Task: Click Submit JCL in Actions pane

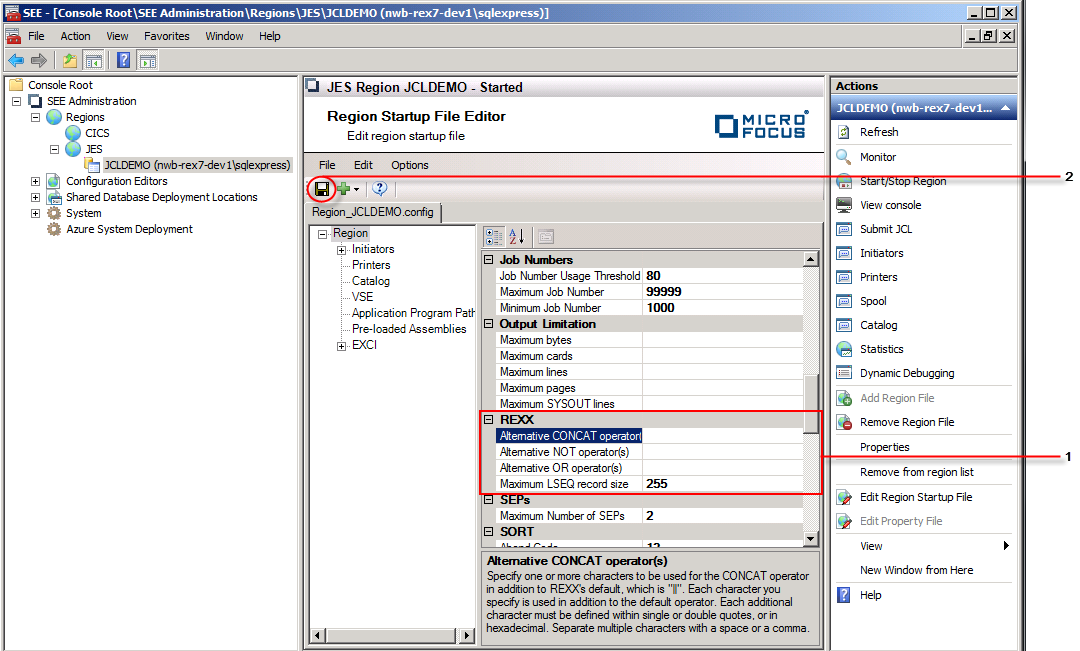Action: click(x=885, y=229)
